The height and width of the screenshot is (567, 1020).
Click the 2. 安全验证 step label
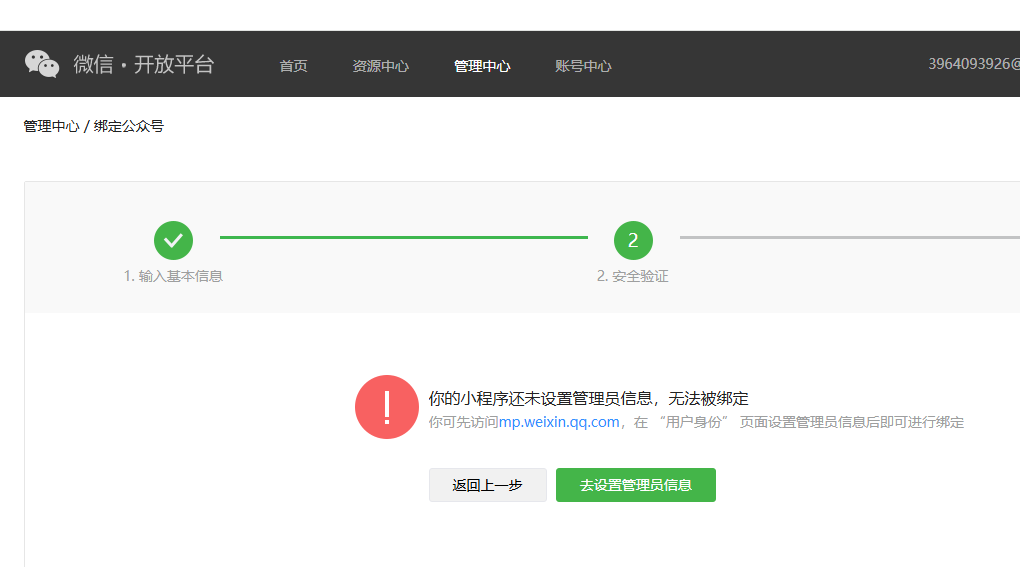click(633, 276)
